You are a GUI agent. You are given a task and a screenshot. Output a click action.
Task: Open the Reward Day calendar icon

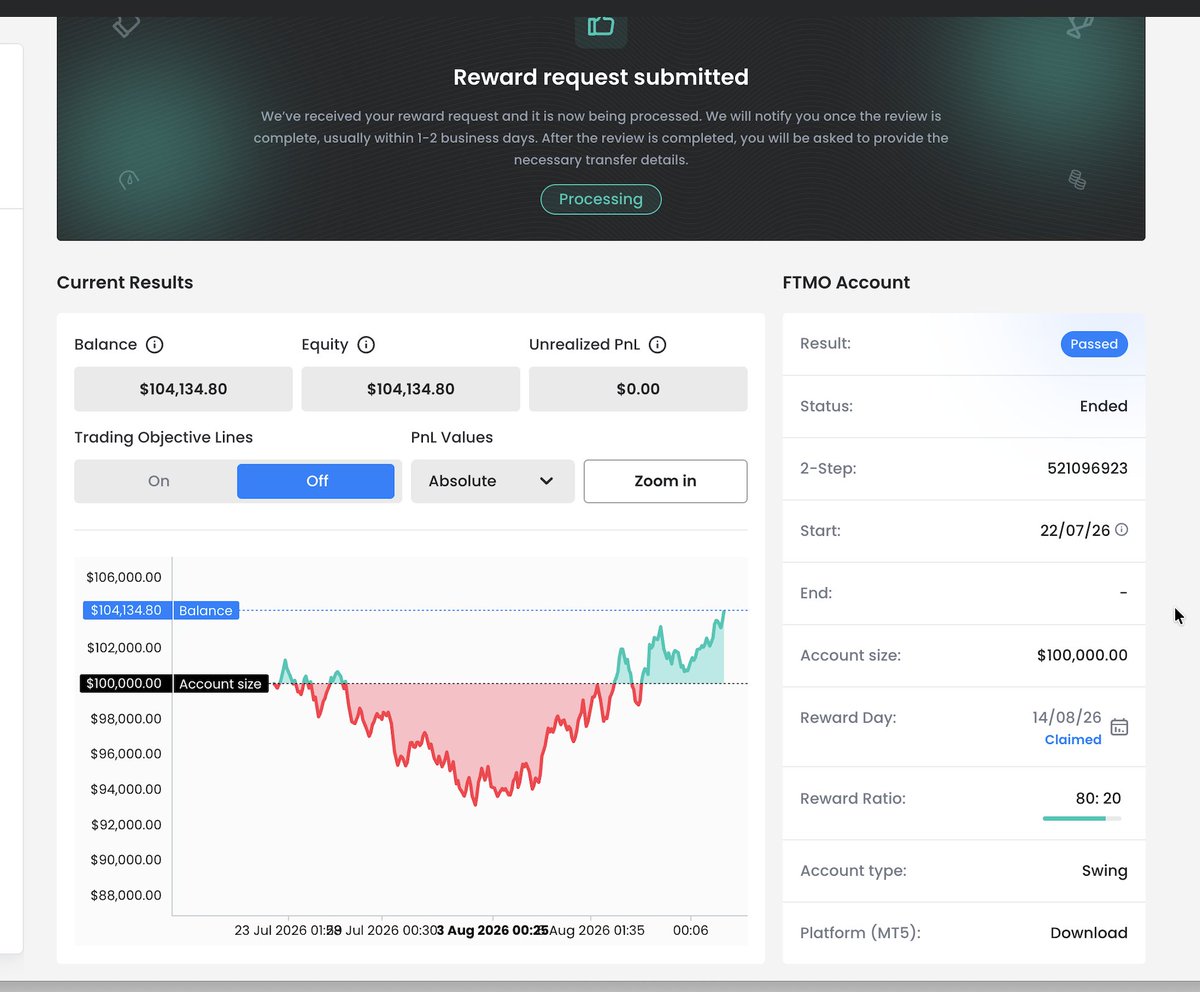1119,727
